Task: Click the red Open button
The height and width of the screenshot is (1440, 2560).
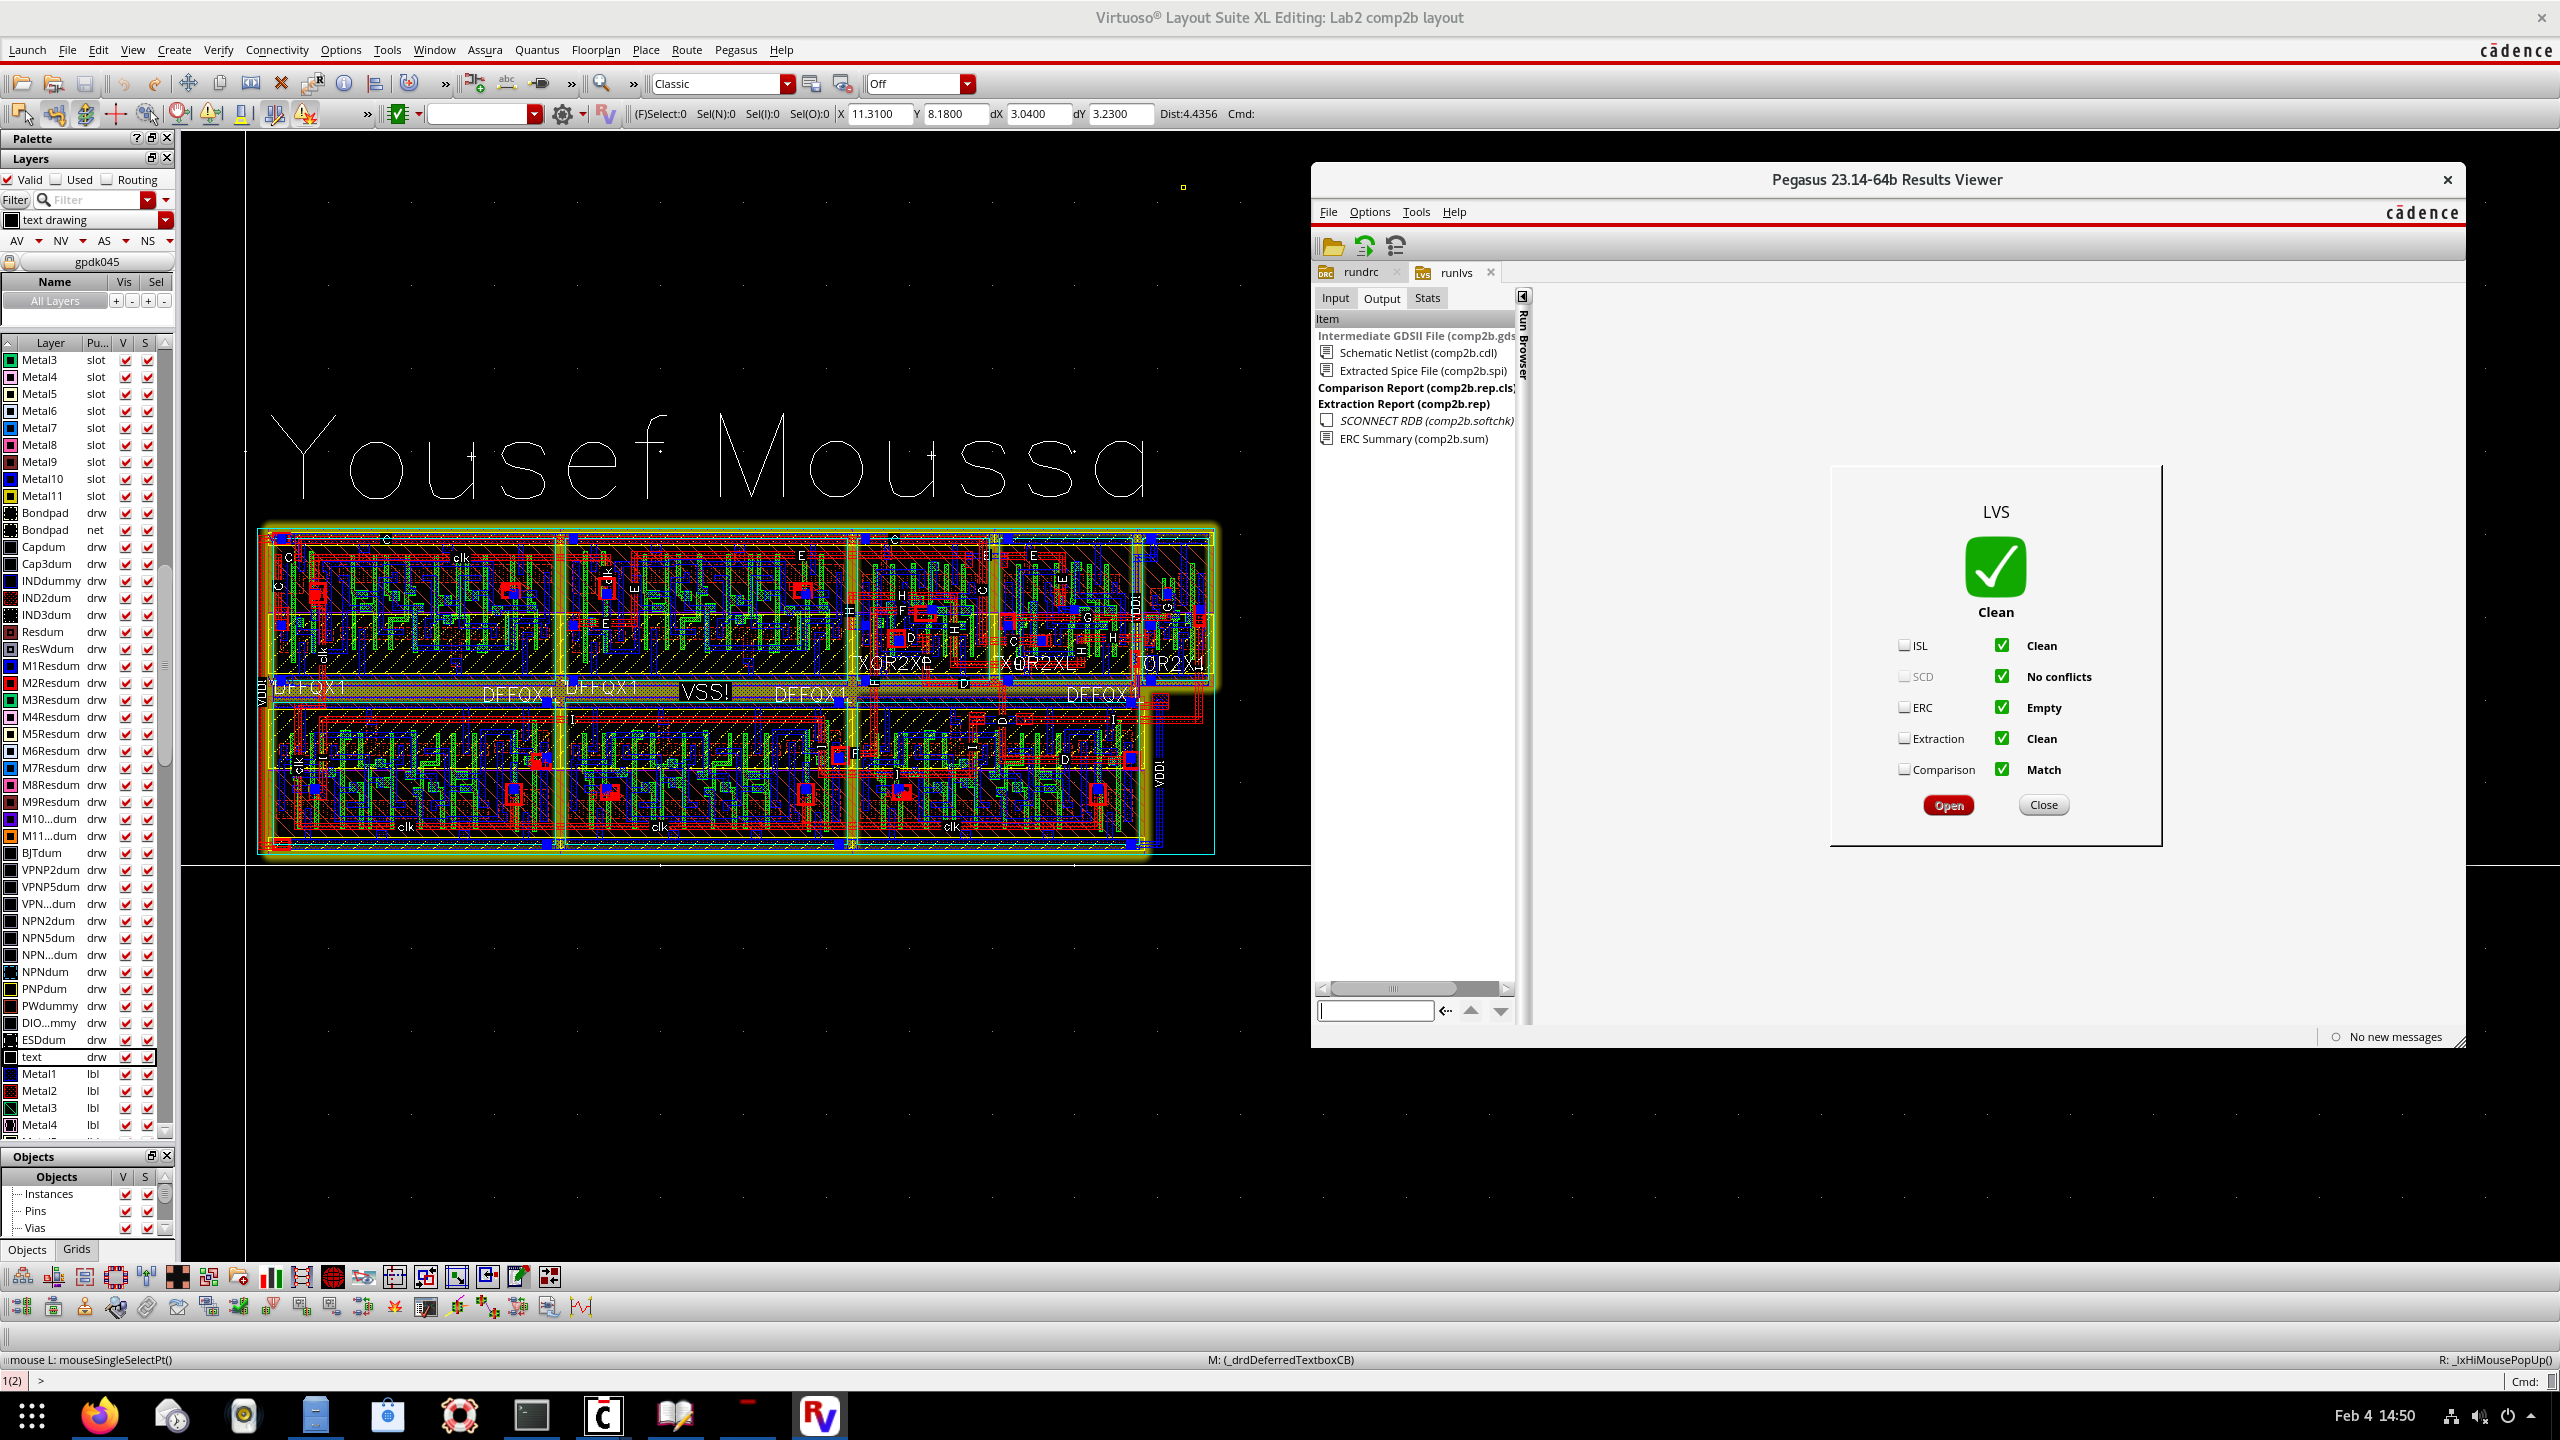Action: (x=1948, y=806)
